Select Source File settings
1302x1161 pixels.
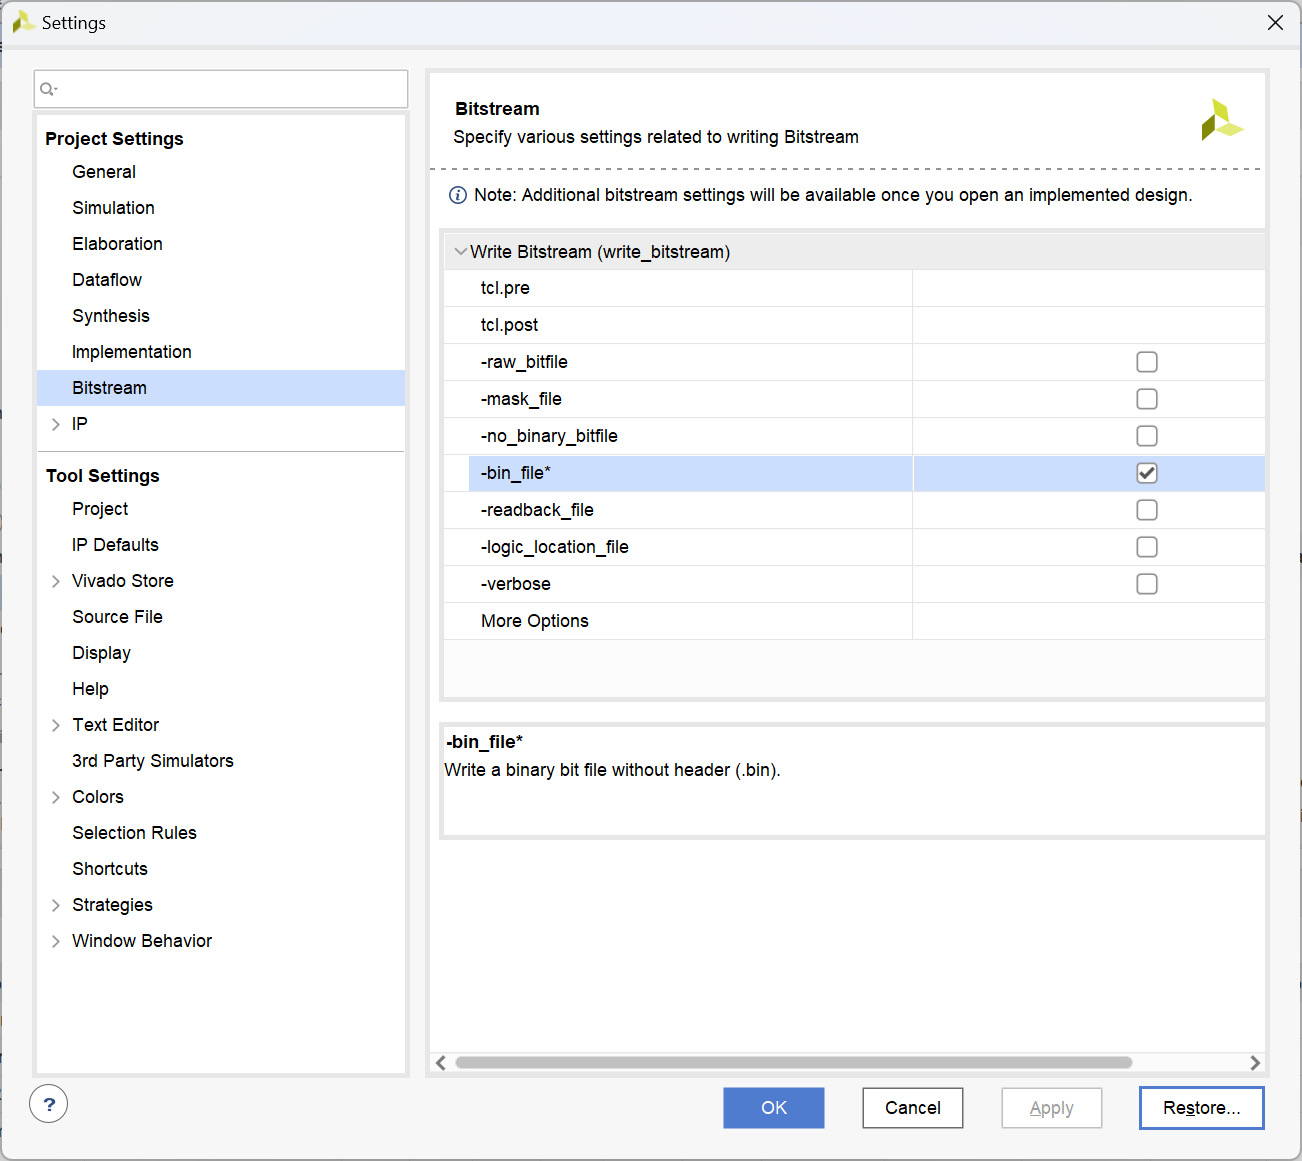click(x=117, y=617)
